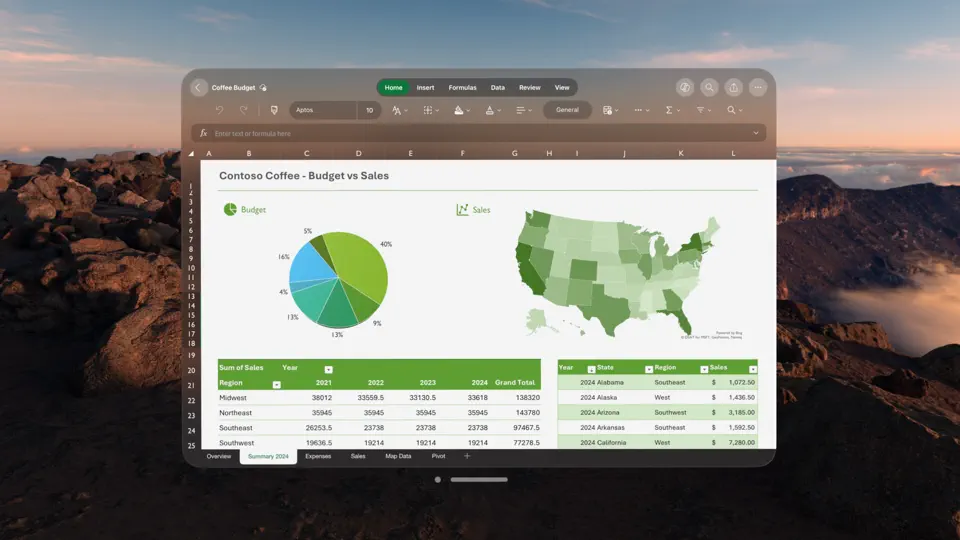Viewport: 960px width, 540px height.
Task: Toggle the Year pivot filter button
Action: click(x=328, y=369)
